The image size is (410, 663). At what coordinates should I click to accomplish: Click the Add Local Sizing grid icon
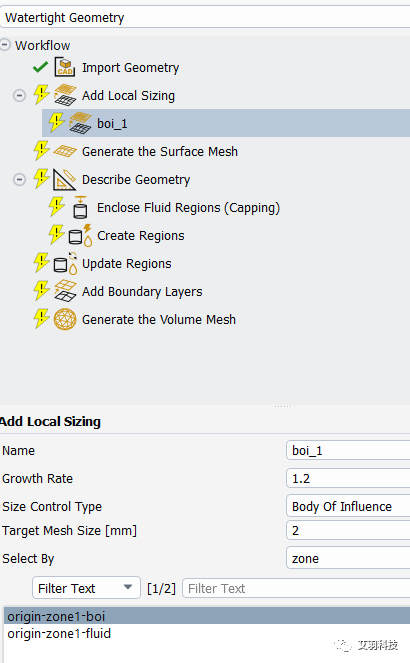[65, 95]
